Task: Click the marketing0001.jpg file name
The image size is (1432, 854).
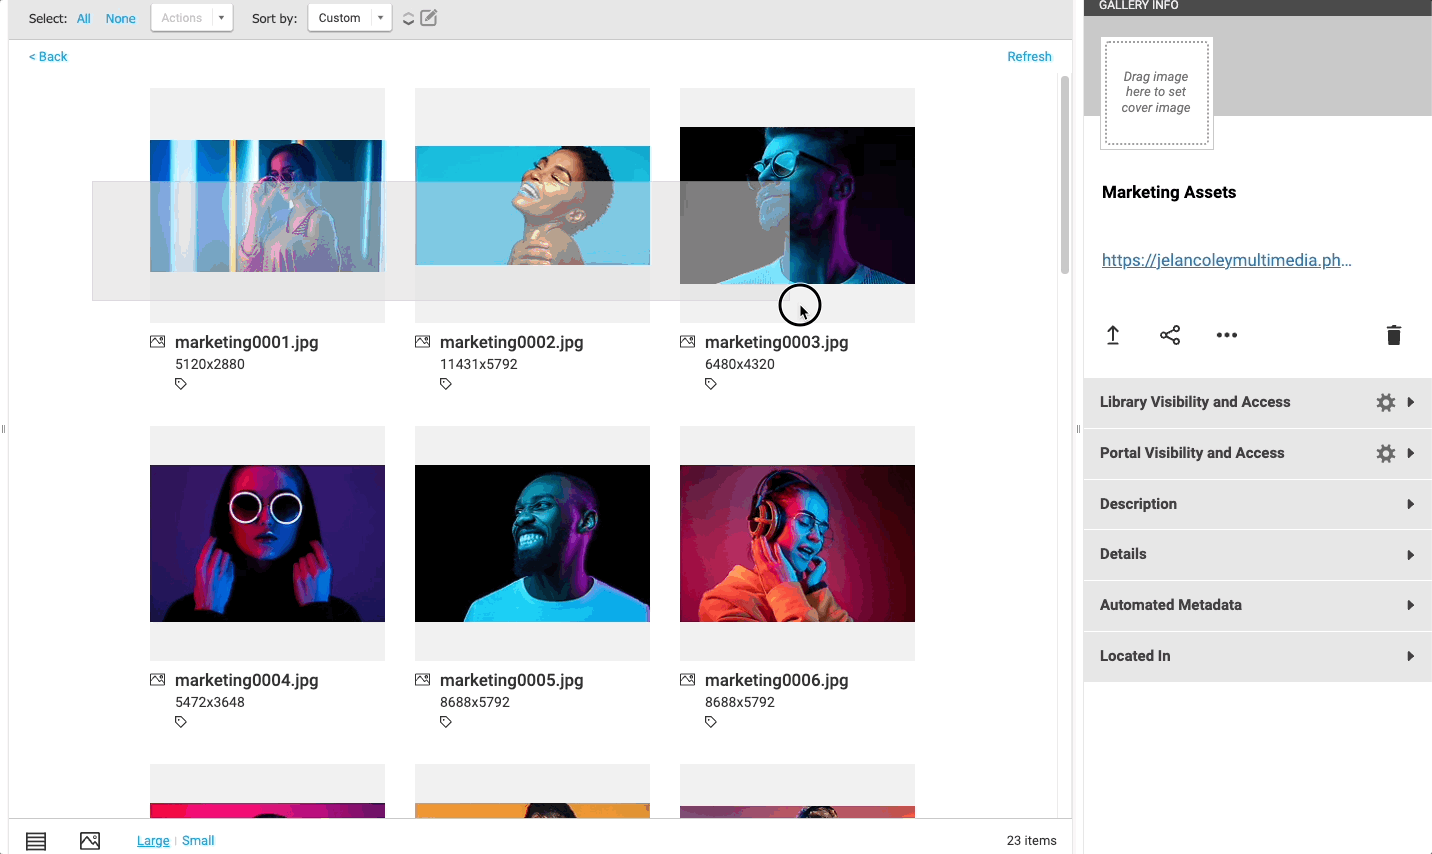Action: click(x=247, y=342)
